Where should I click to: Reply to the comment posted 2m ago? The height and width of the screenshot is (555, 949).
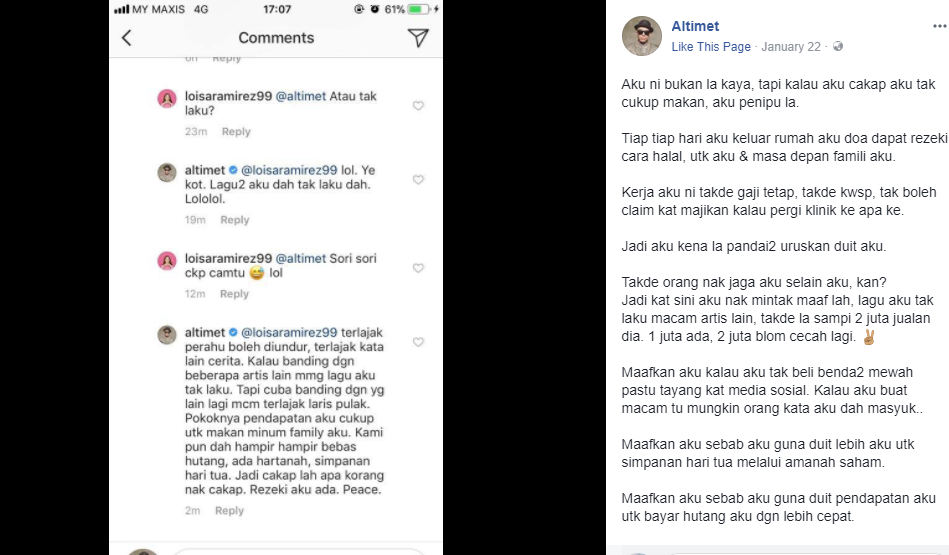229,511
